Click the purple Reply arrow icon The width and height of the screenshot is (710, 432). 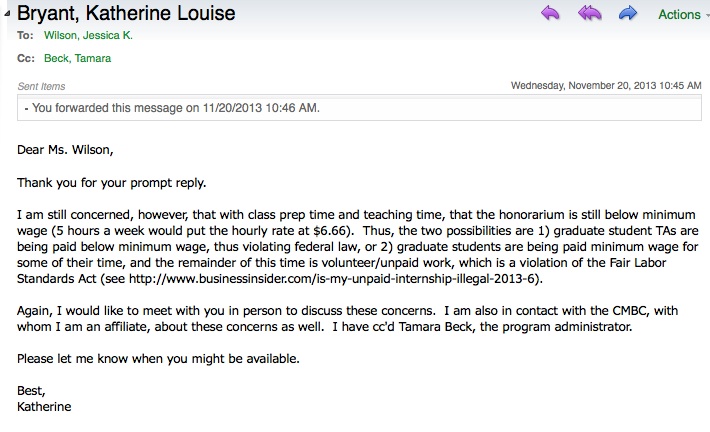(550, 13)
